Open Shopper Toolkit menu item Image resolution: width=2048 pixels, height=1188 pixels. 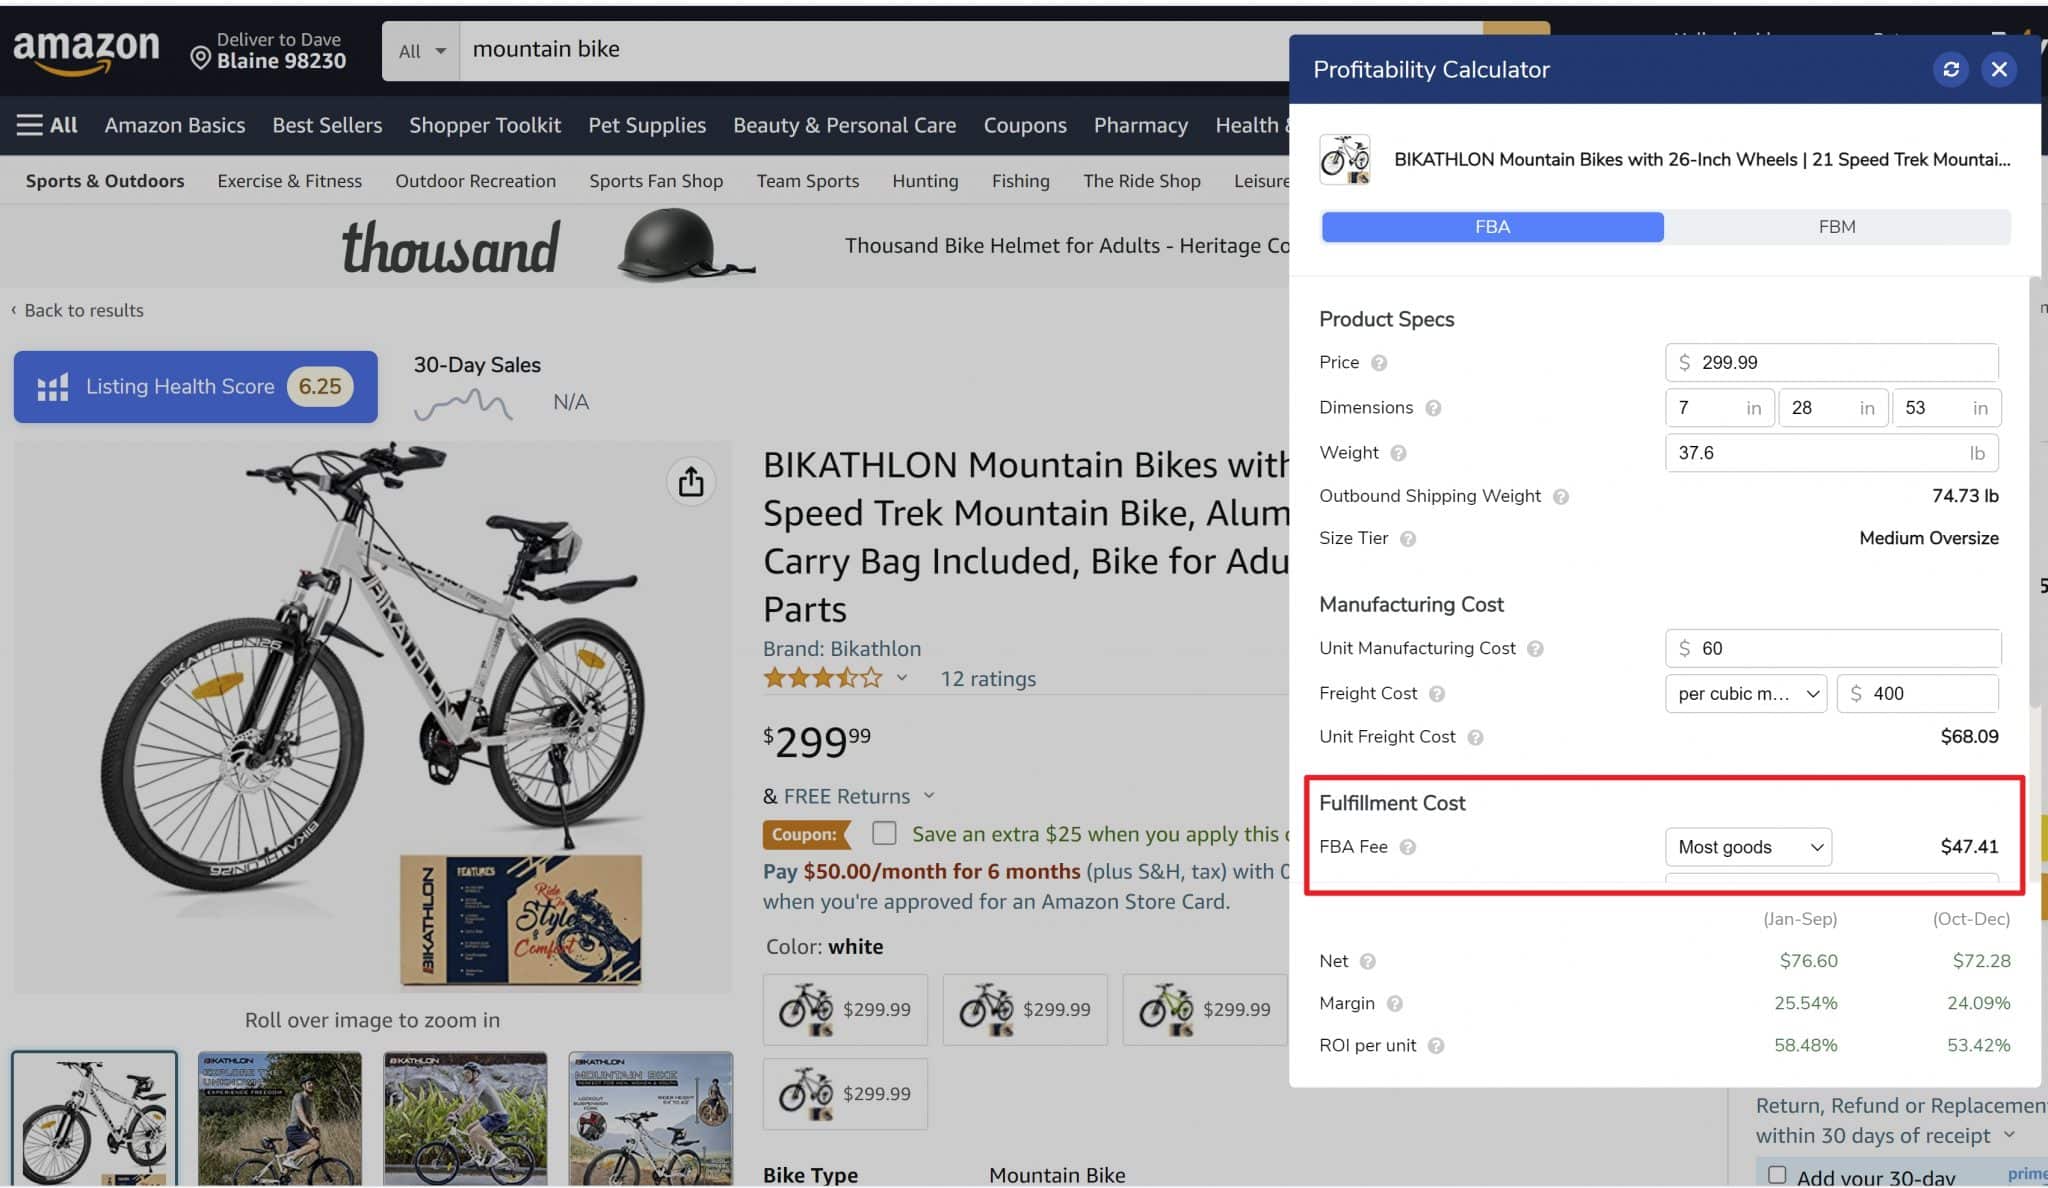tap(485, 125)
